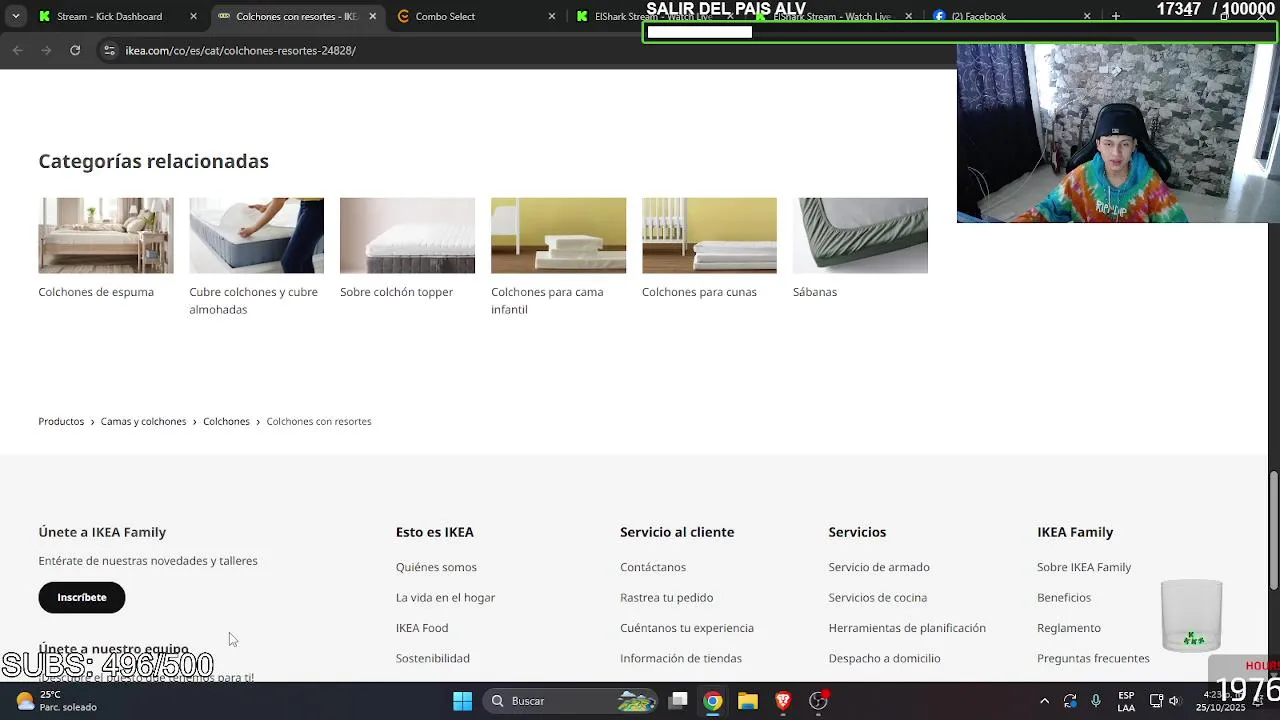The width and height of the screenshot is (1280, 720).
Task: Go forward in browser history
Action: (46, 50)
